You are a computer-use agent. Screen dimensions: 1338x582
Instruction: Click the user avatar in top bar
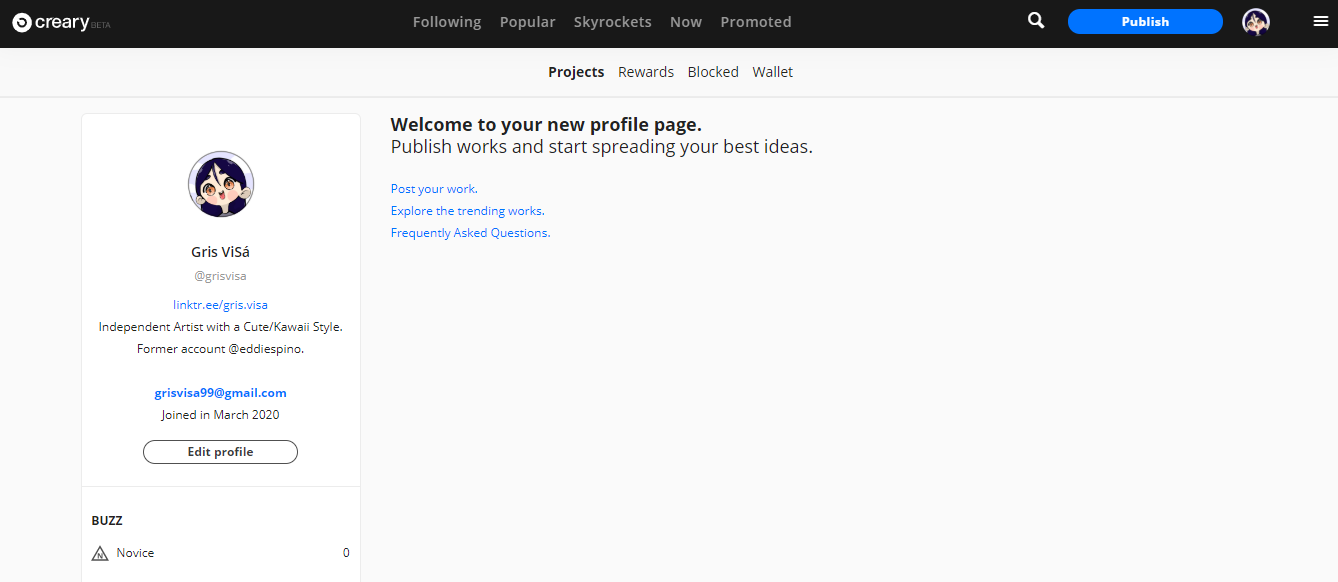[x=1256, y=21]
